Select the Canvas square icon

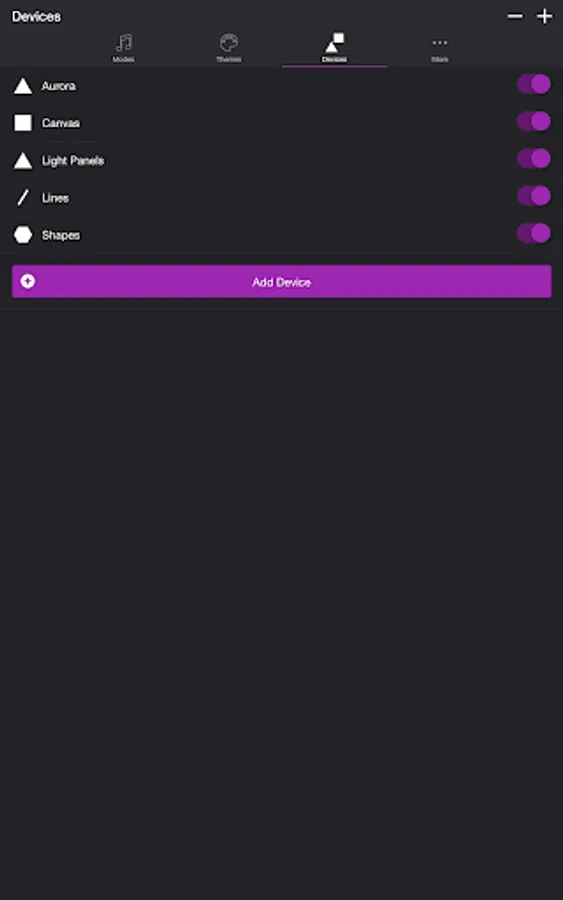click(23, 123)
